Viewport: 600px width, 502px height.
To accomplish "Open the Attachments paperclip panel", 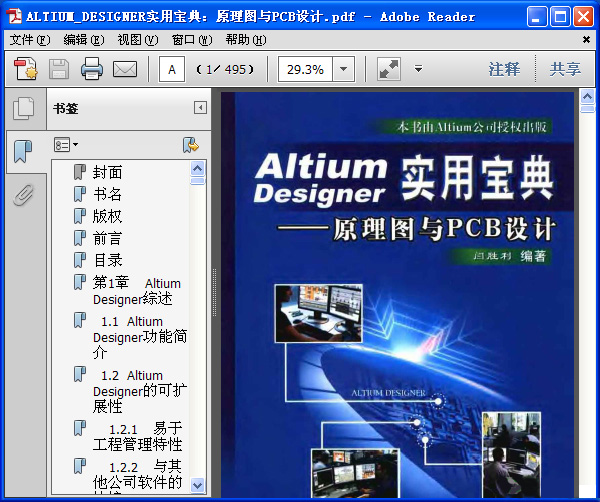I will pos(23,194).
